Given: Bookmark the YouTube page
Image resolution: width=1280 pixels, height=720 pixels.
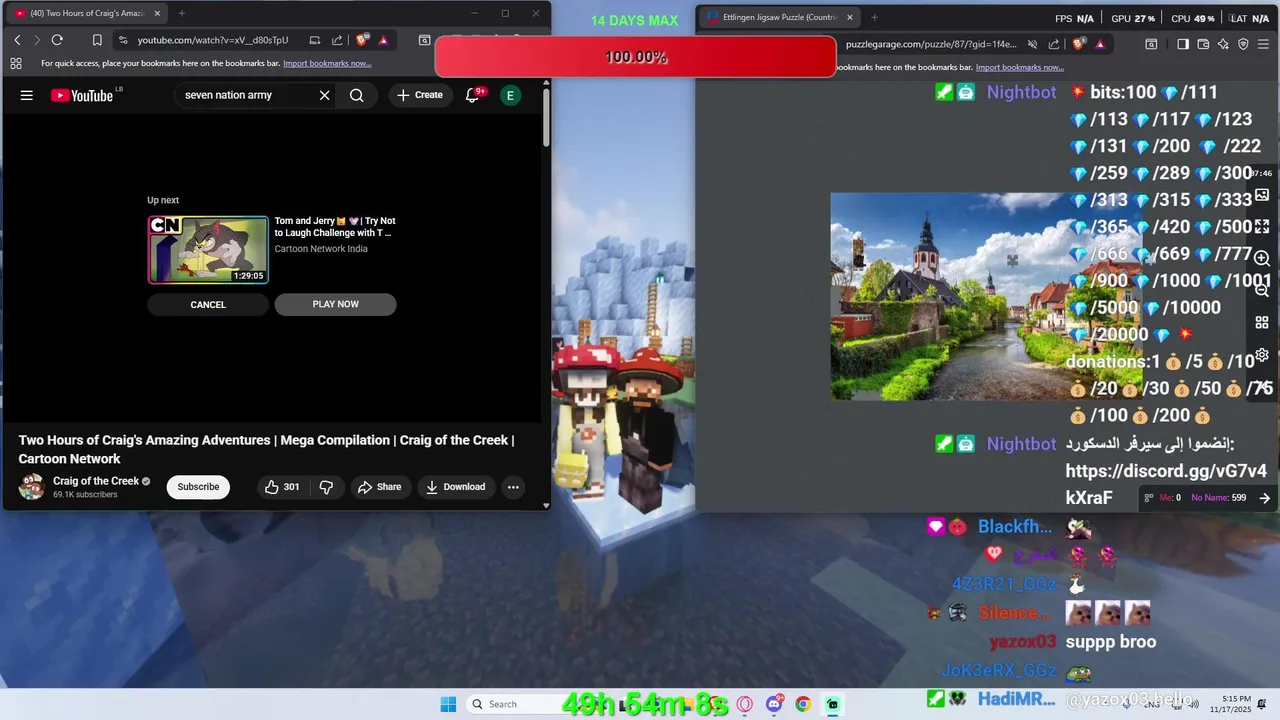Looking at the screenshot, I should 97,40.
